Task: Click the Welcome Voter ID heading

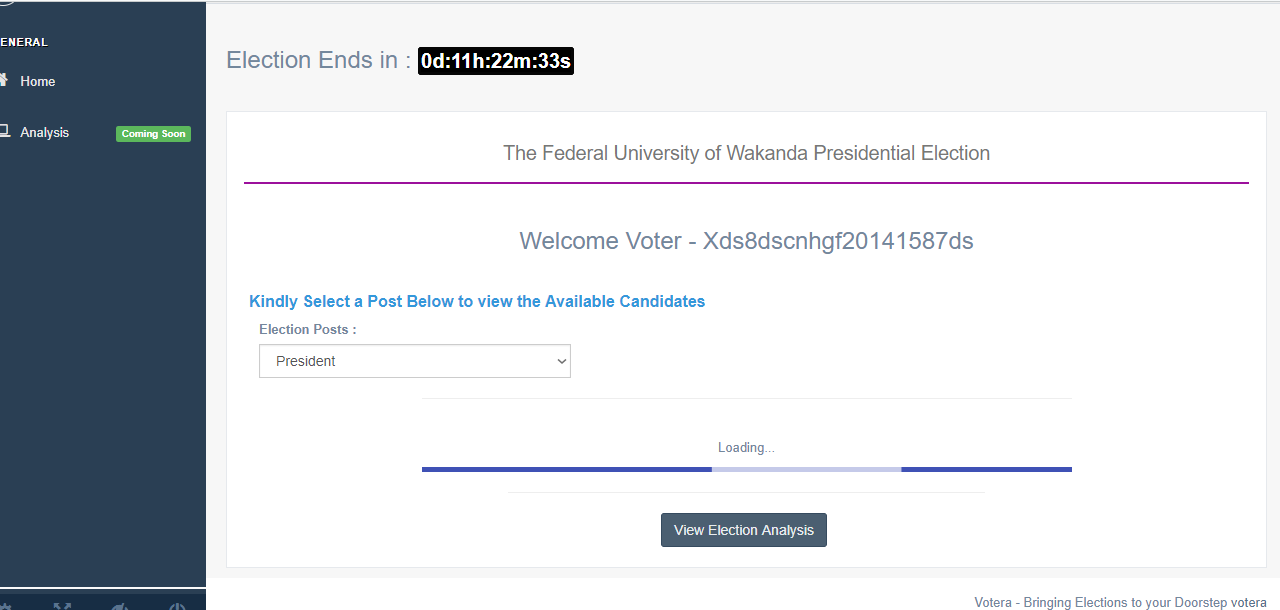Action: click(746, 241)
